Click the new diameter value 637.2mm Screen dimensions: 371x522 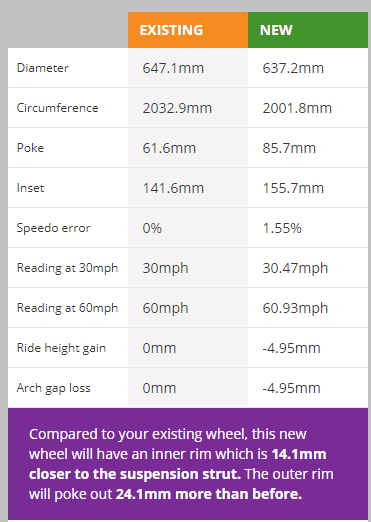(x=293, y=68)
